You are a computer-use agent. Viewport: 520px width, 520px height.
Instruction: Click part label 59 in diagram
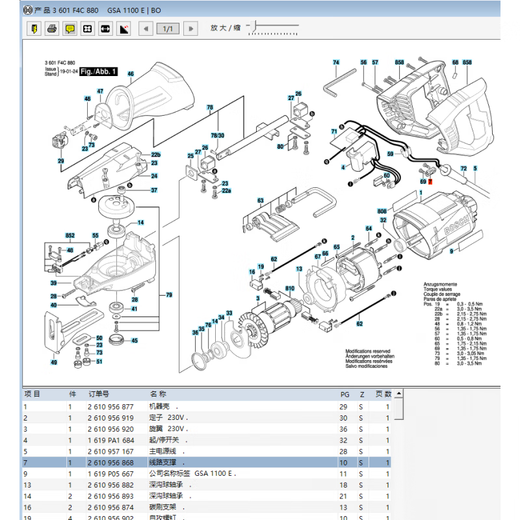(390, 154)
